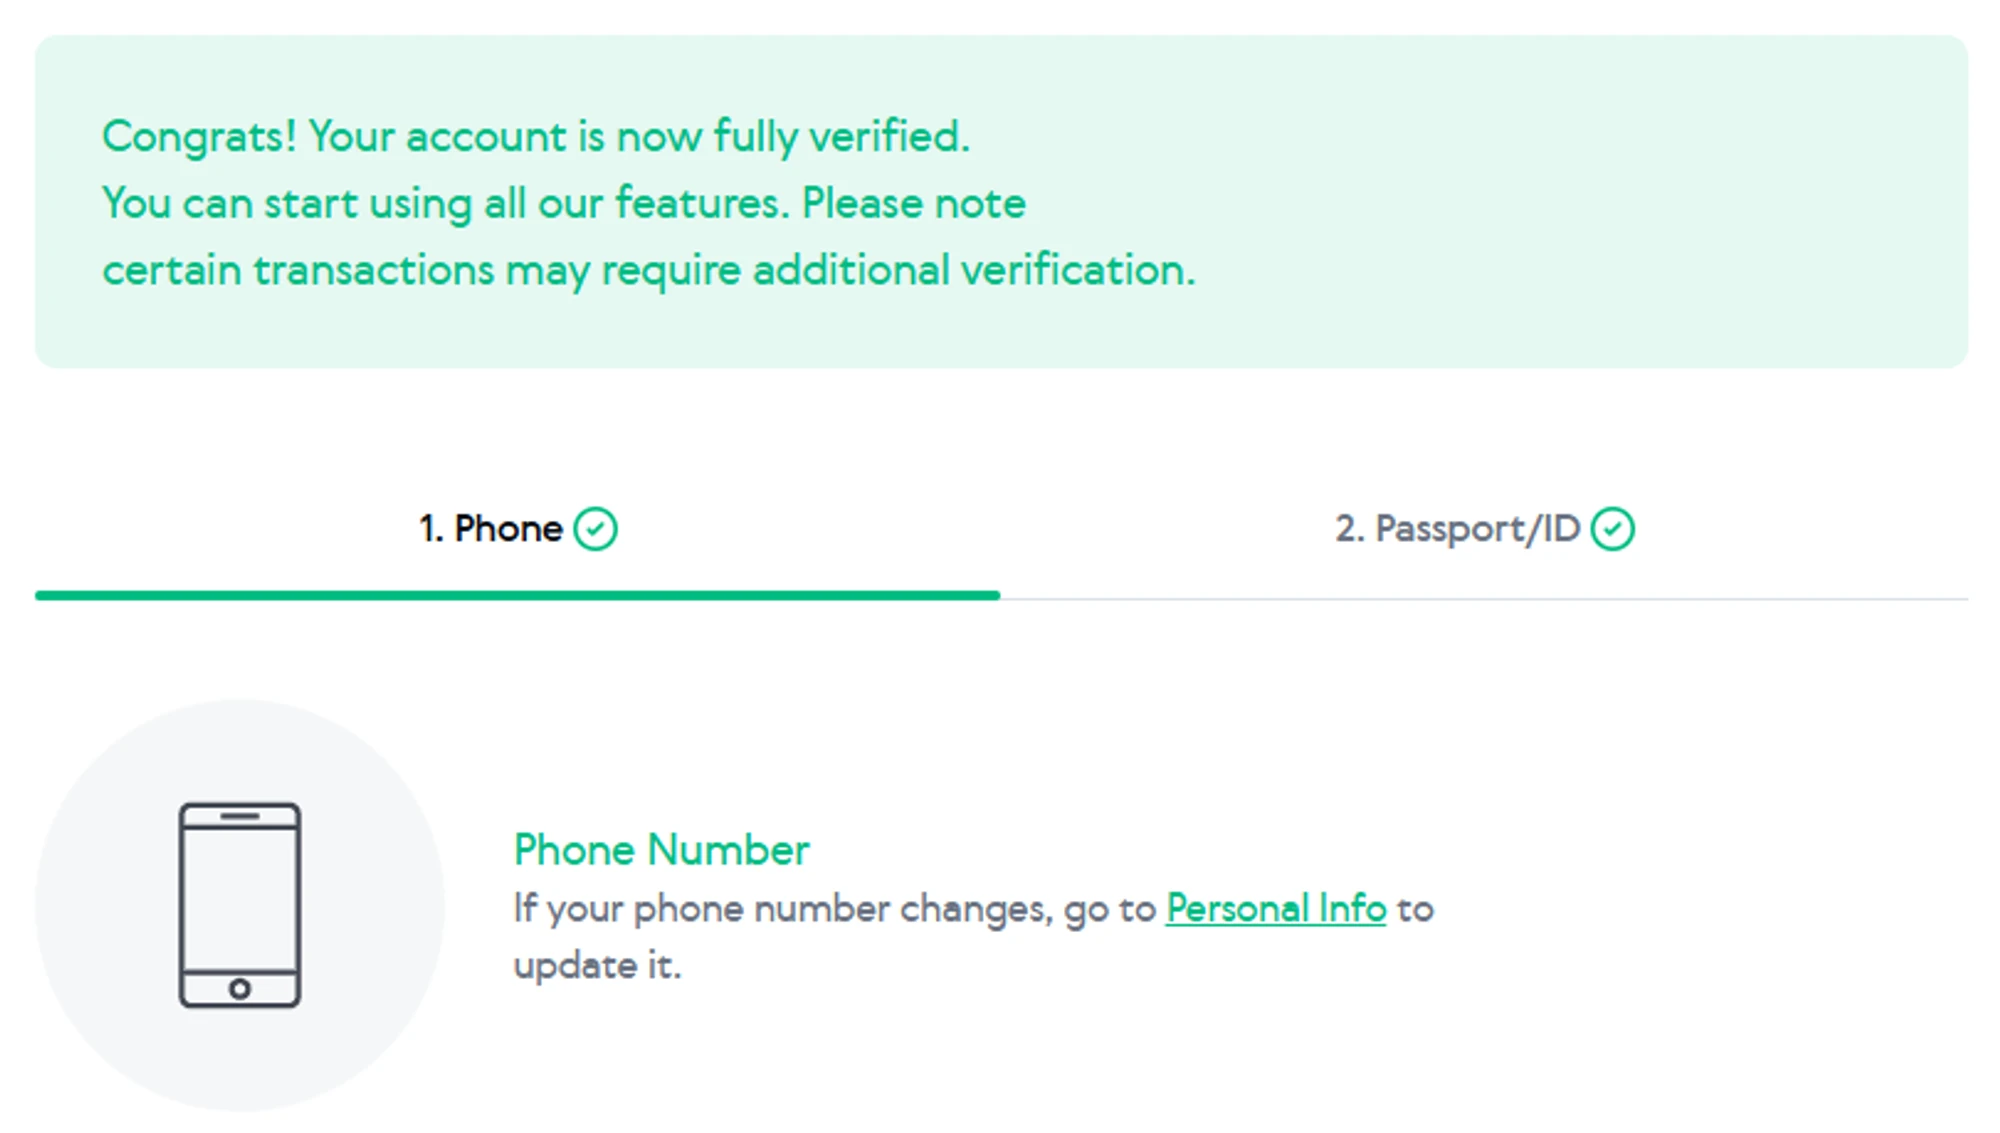The image size is (2000, 1133).
Task: Click the green checkmark beside Phone
Action: 595,529
